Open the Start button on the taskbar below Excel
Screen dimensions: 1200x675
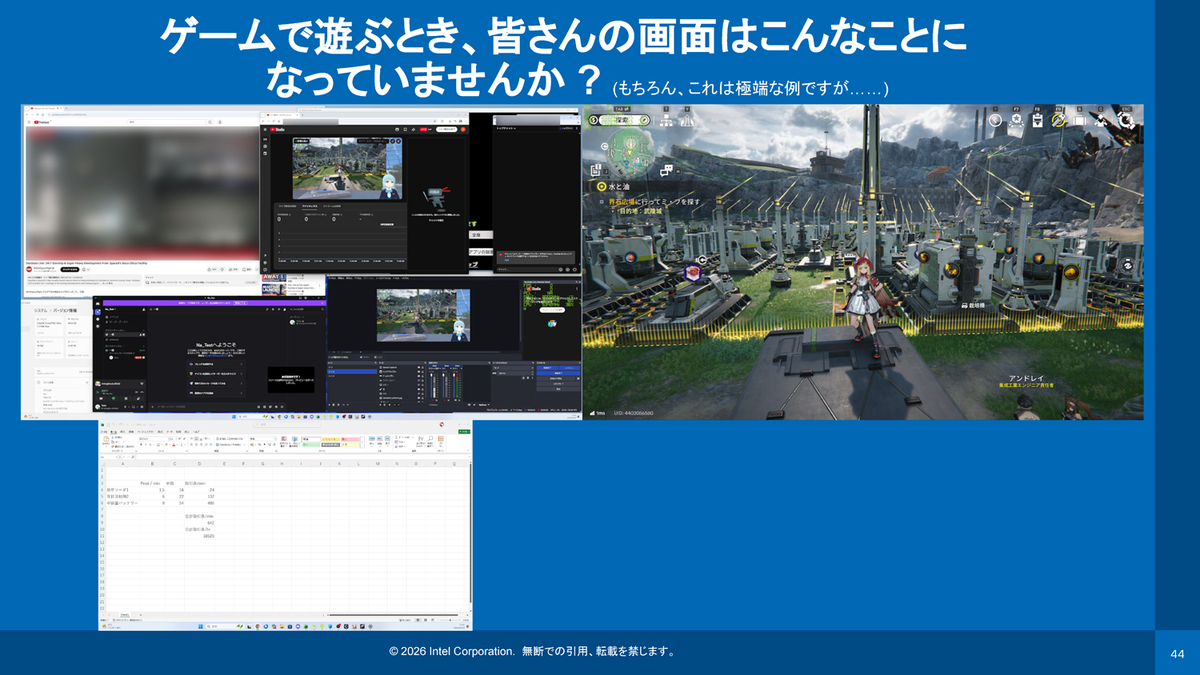200,626
